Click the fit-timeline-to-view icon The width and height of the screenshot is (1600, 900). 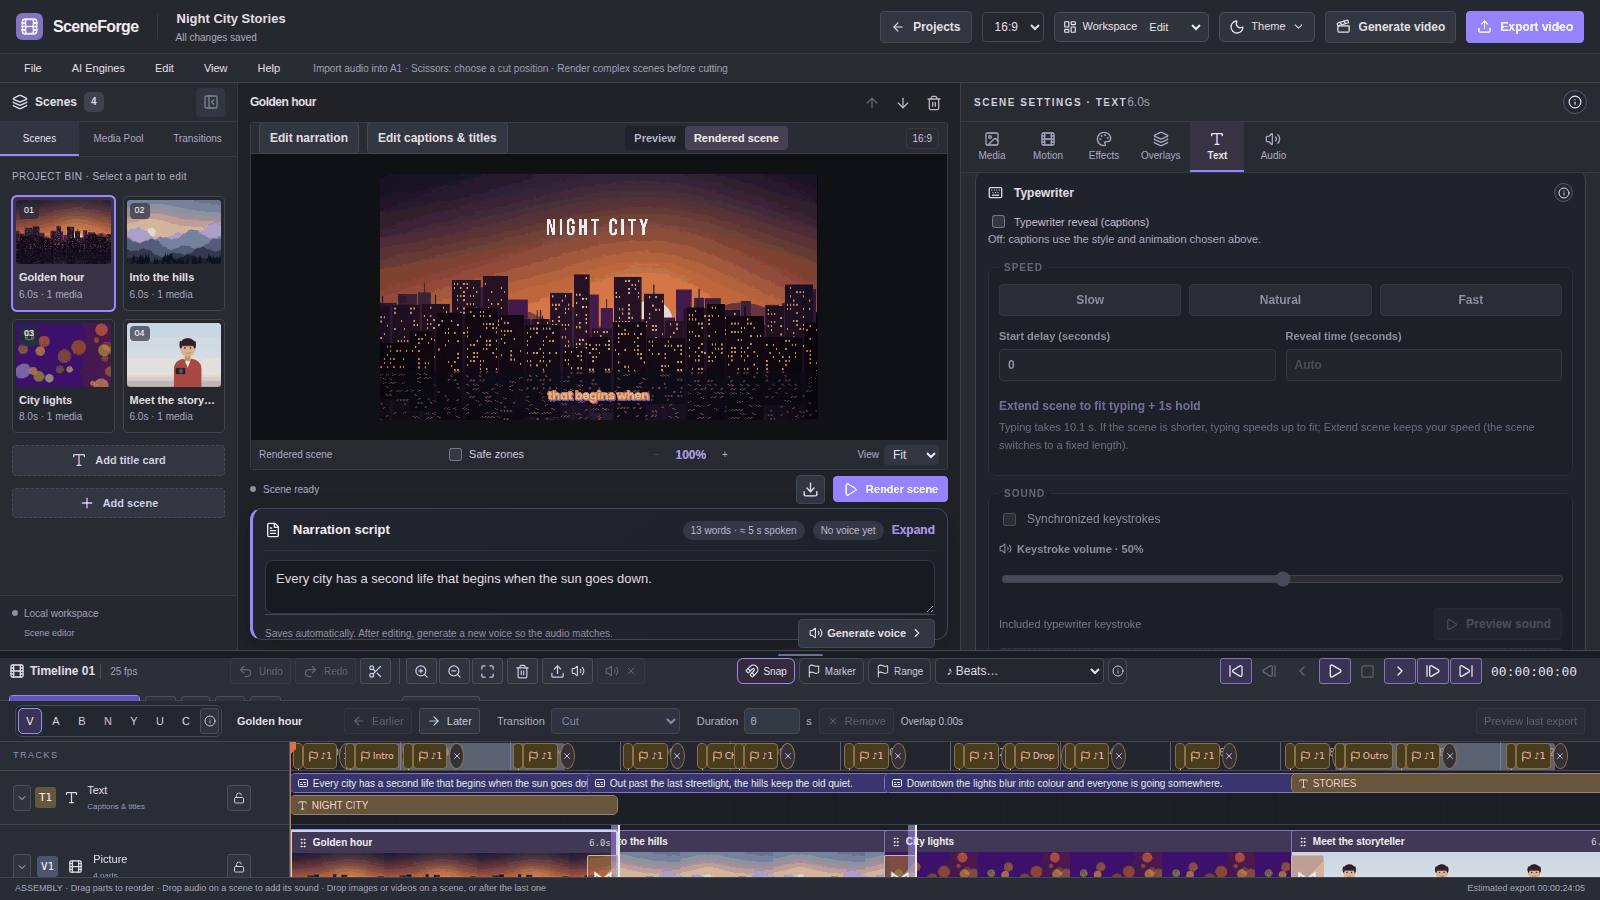[488, 671]
